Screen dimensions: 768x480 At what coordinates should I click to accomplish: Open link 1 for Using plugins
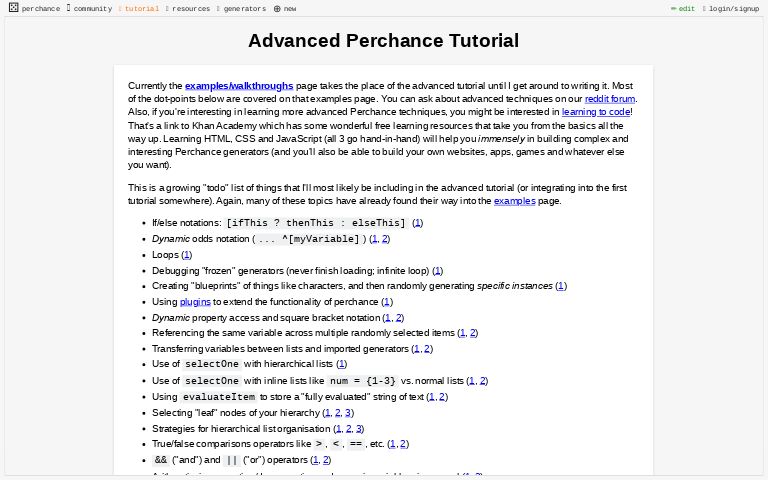tap(387, 302)
